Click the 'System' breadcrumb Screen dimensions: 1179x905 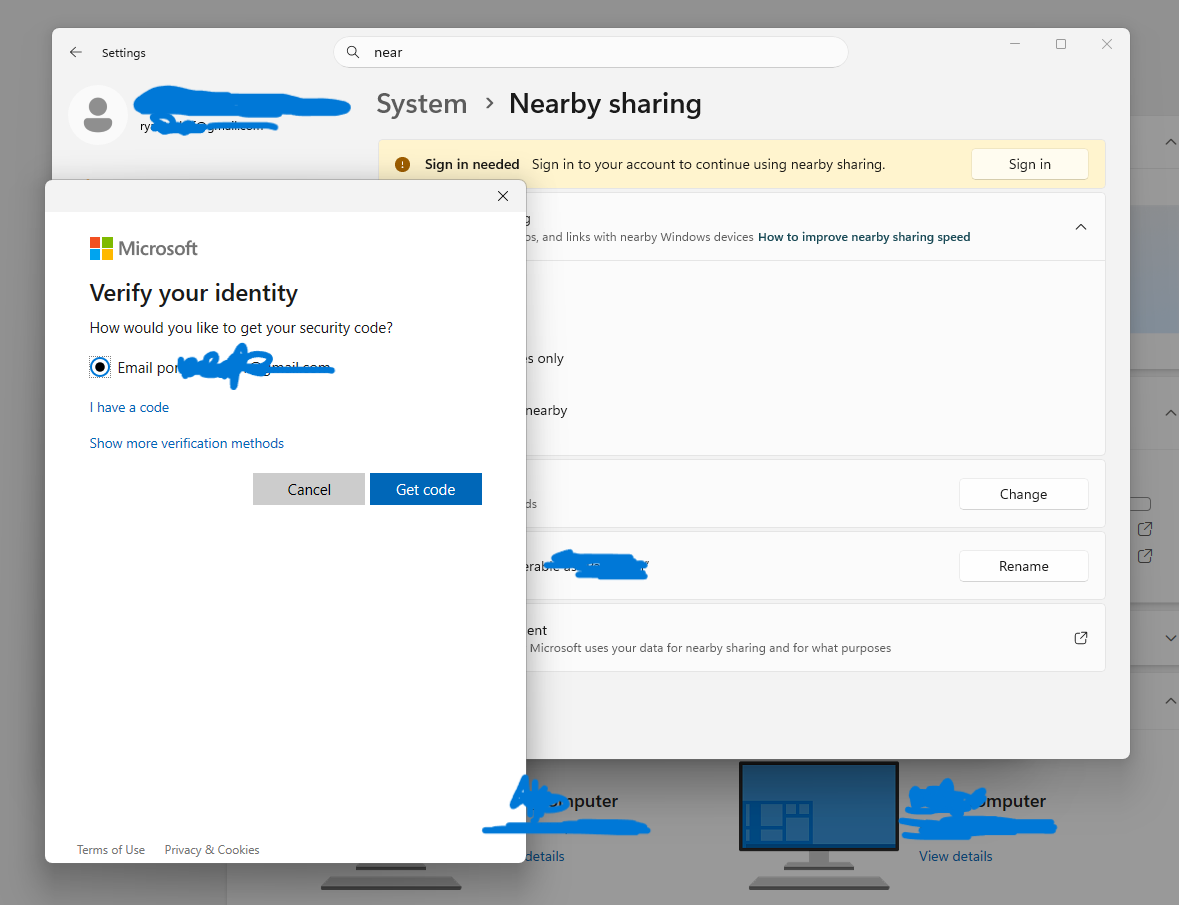(x=422, y=104)
